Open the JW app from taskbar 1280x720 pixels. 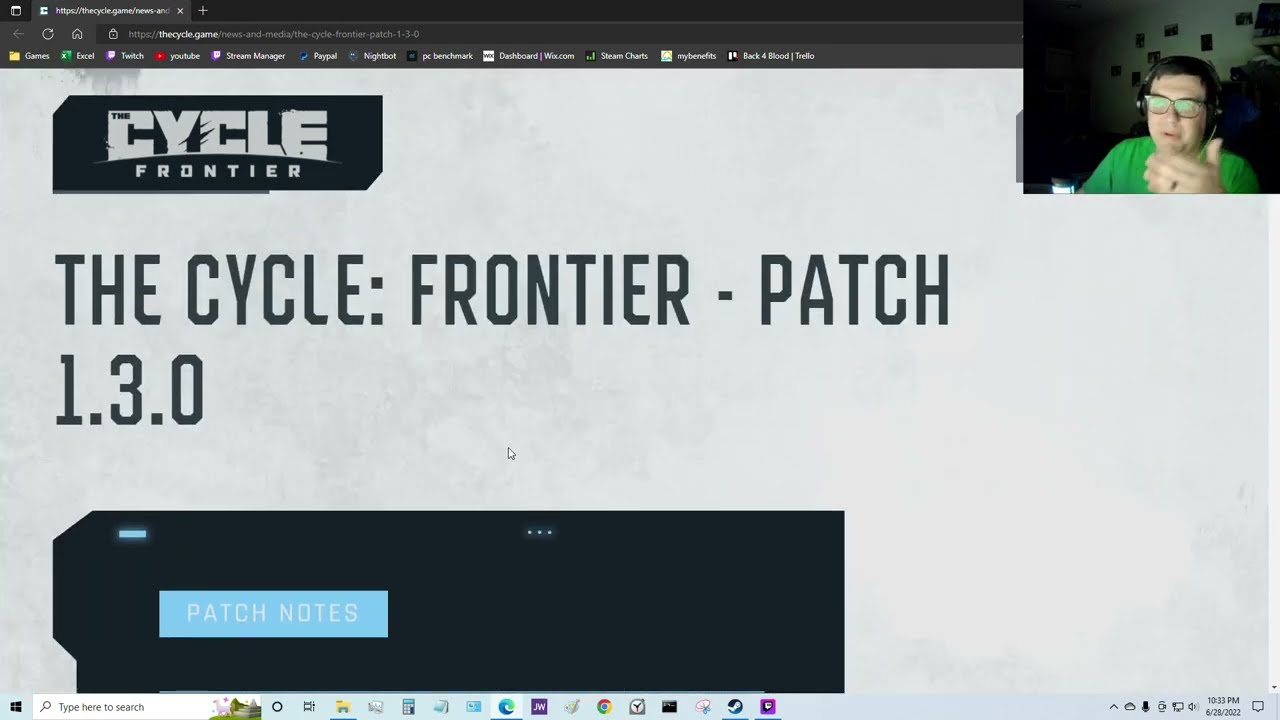tap(539, 707)
